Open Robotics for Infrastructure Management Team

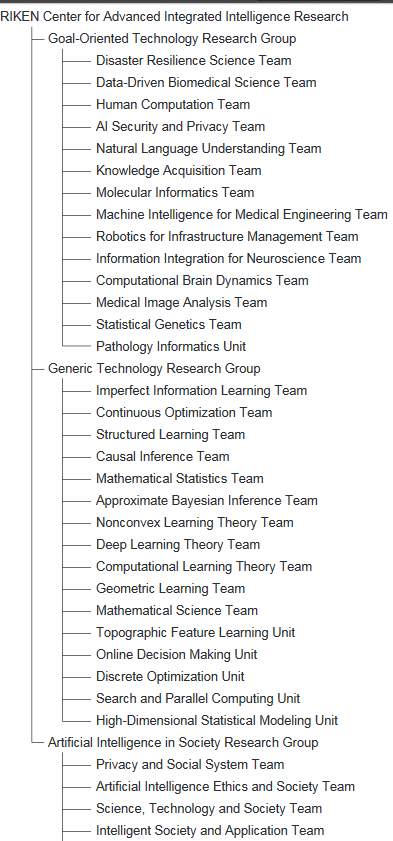click(227, 237)
